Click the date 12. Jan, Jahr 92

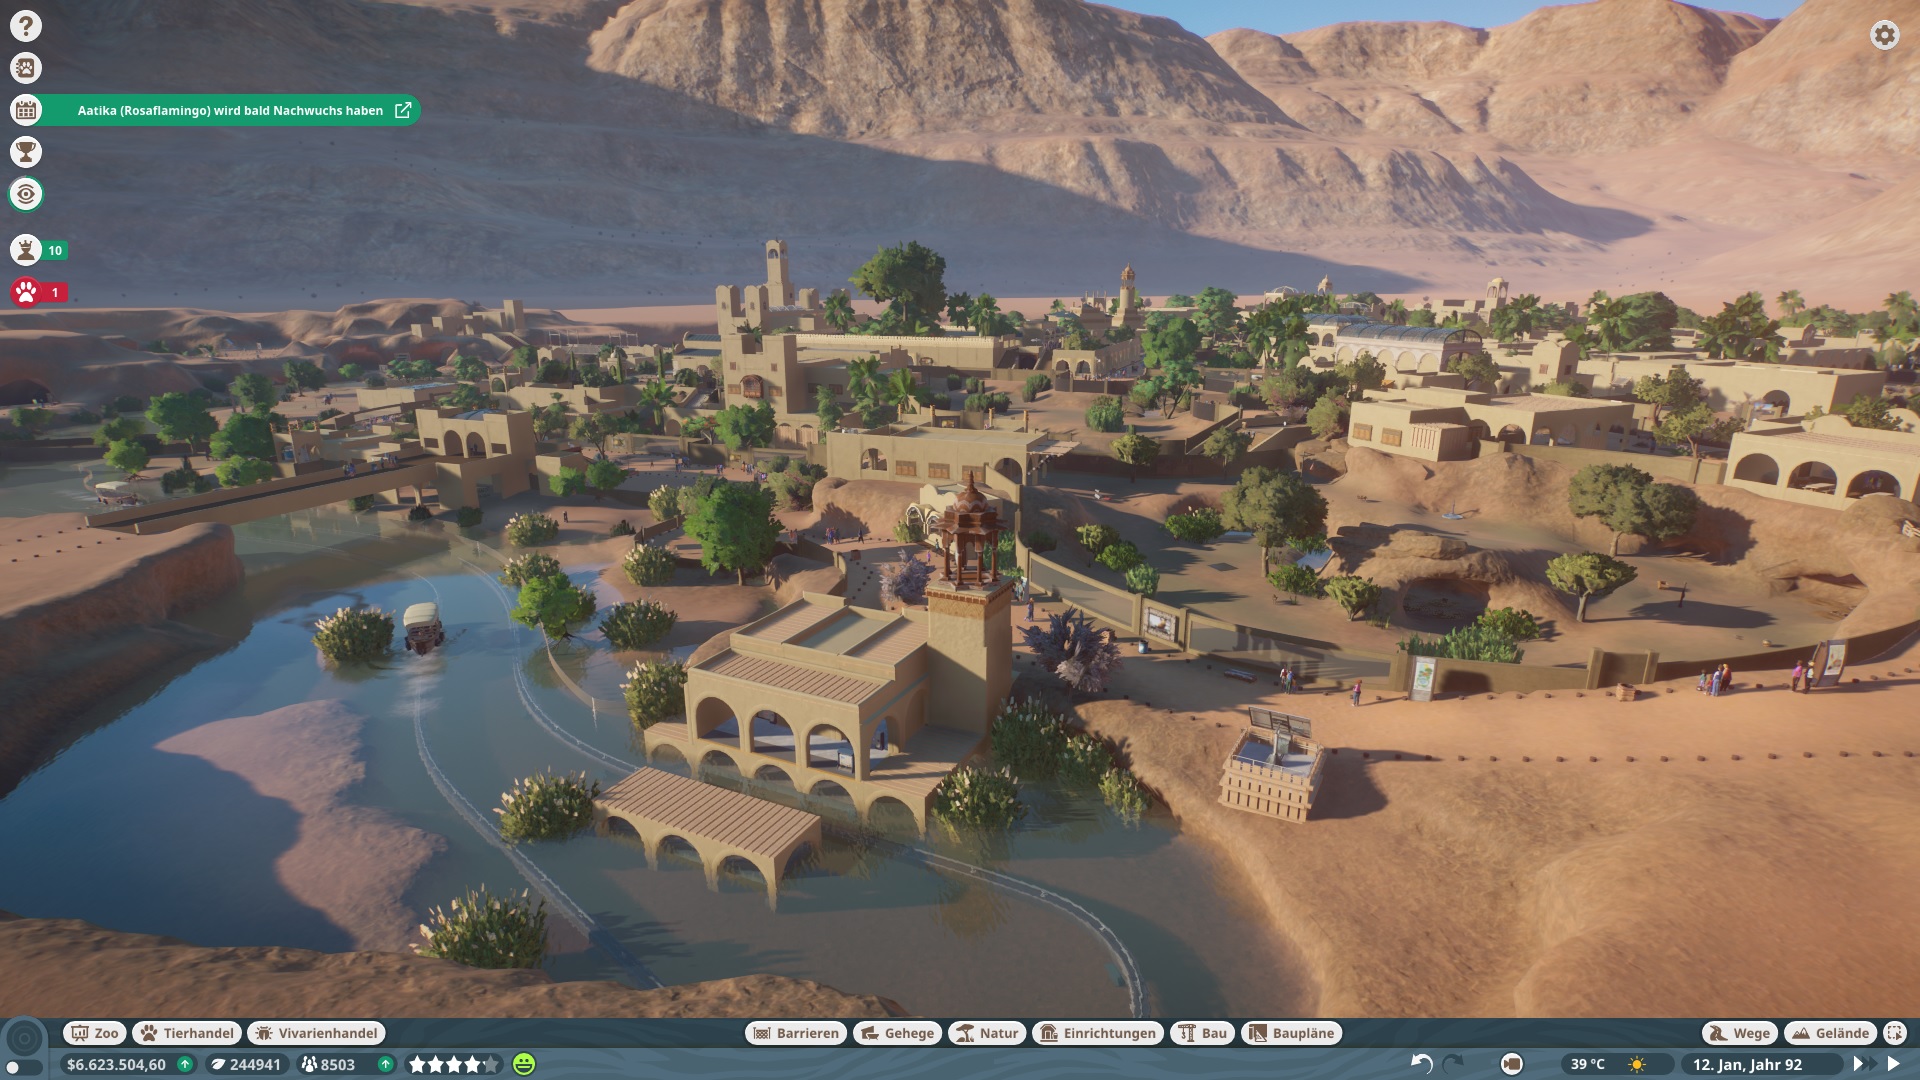(x=1747, y=1064)
